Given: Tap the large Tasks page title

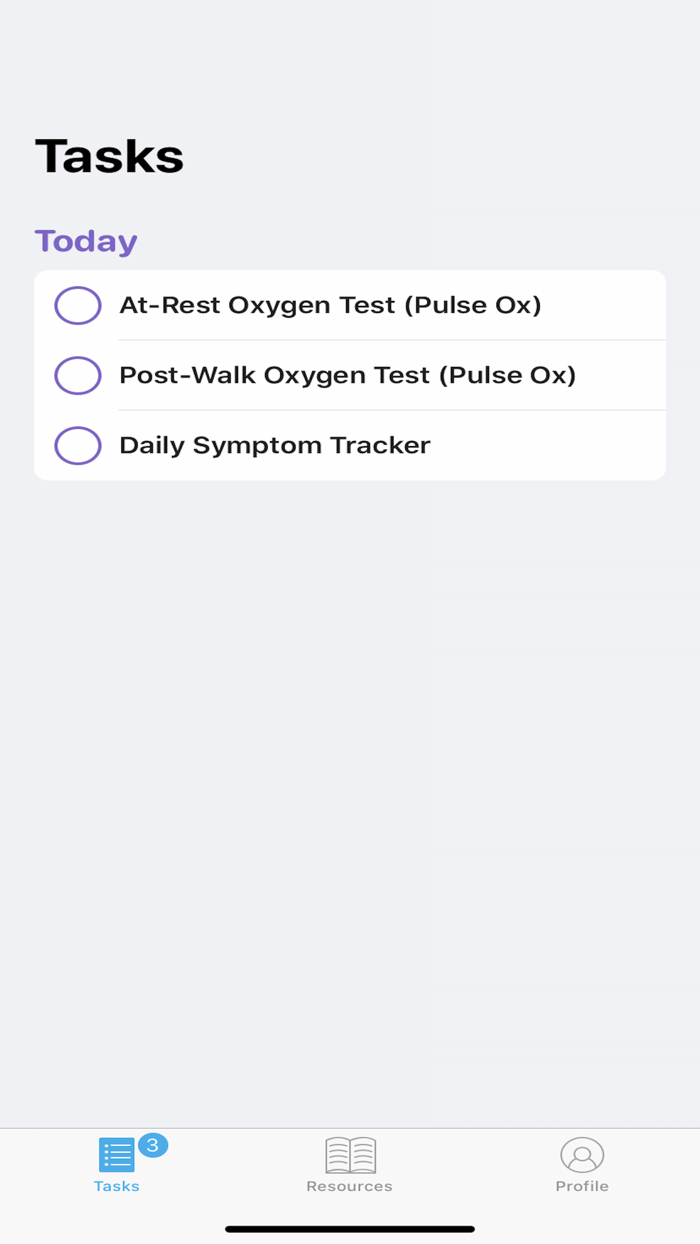Looking at the screenshot, I should [110, 157].
